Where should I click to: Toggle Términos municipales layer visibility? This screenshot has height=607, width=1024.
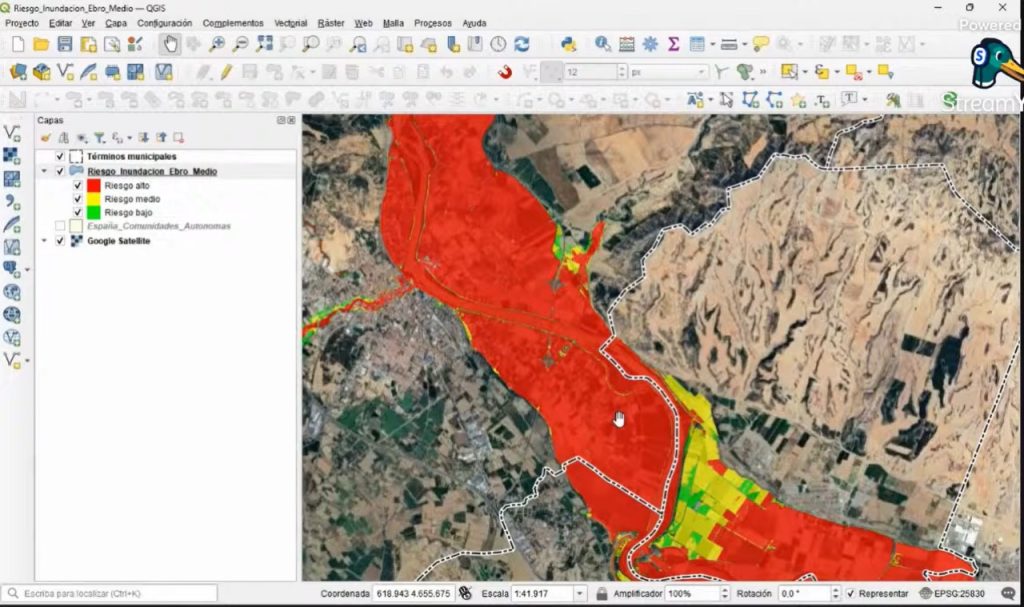[60, 157]
